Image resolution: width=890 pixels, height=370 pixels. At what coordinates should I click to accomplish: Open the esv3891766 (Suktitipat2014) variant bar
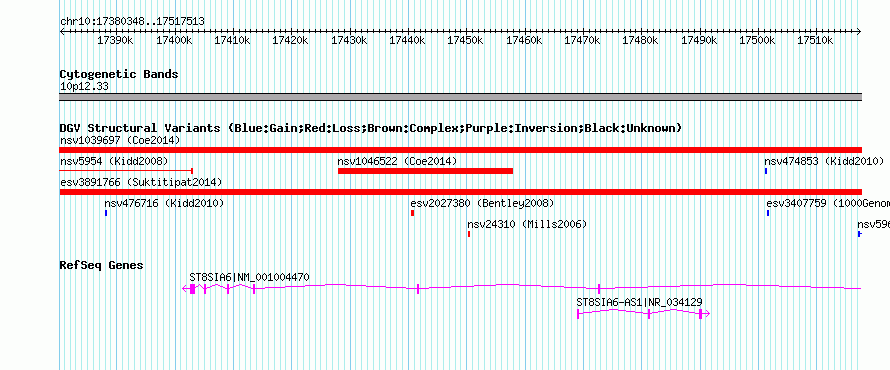(460, 192)
